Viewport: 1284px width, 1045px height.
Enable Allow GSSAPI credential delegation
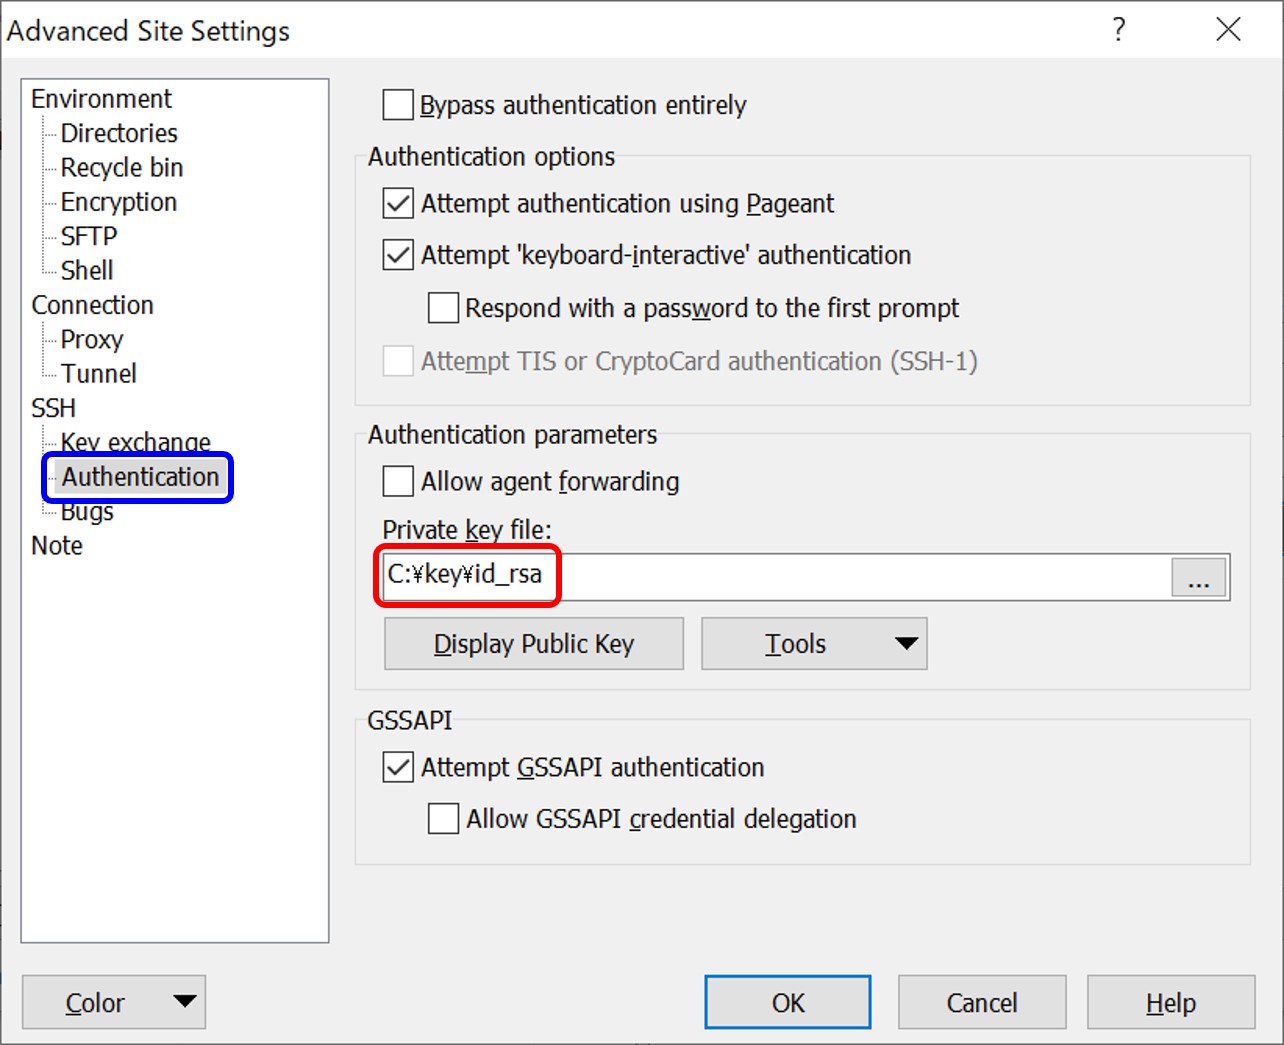pos(443,819)
